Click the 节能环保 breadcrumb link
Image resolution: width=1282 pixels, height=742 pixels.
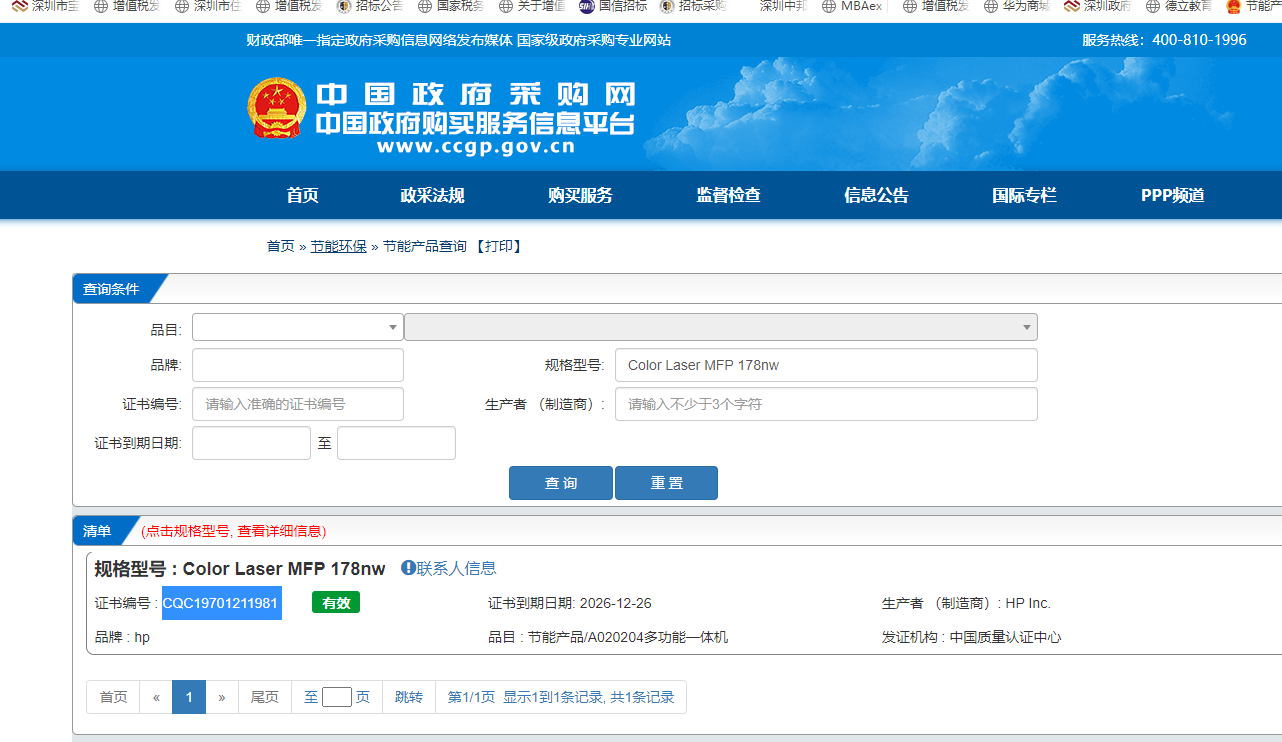point(338,246)
